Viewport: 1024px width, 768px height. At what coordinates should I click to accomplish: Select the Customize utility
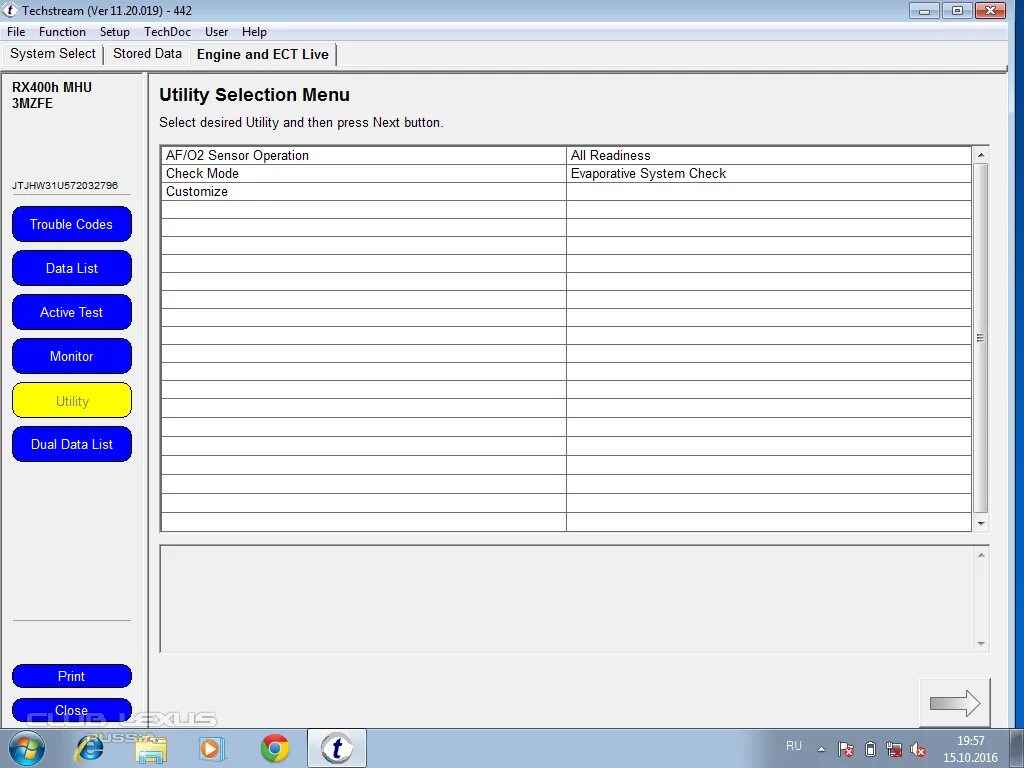363,191
